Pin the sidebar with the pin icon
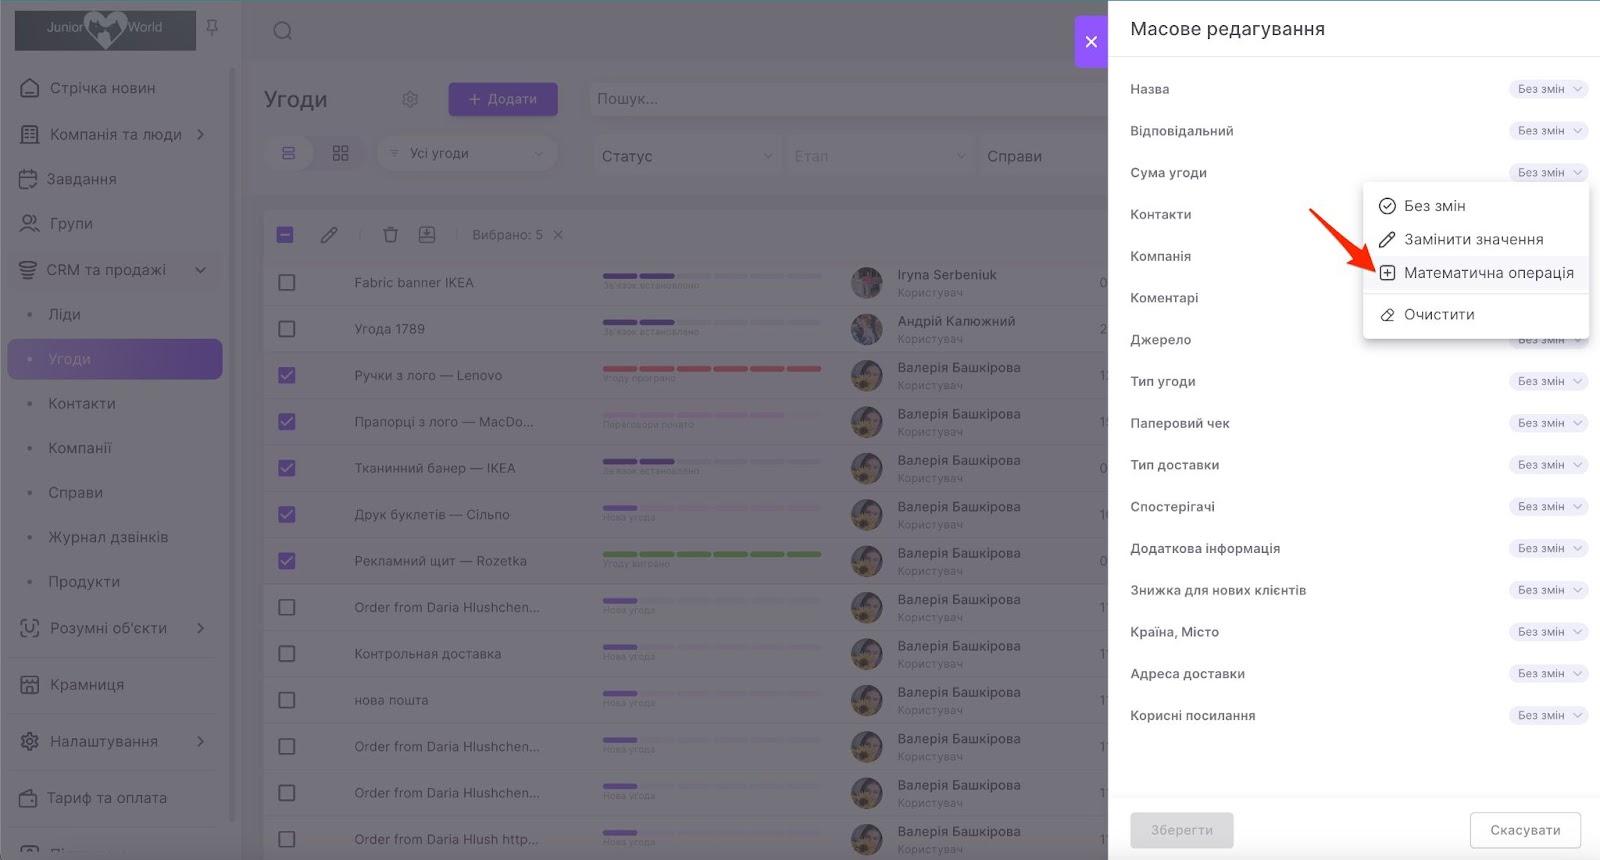This screenshot has height=860, width=1600. tap(212, 28)
